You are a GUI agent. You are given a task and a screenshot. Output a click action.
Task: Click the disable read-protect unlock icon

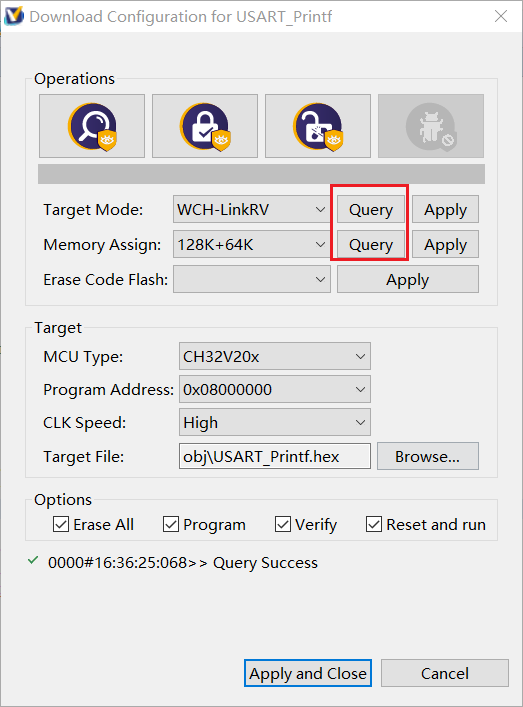pyautogui.click(x=318, y=126)
